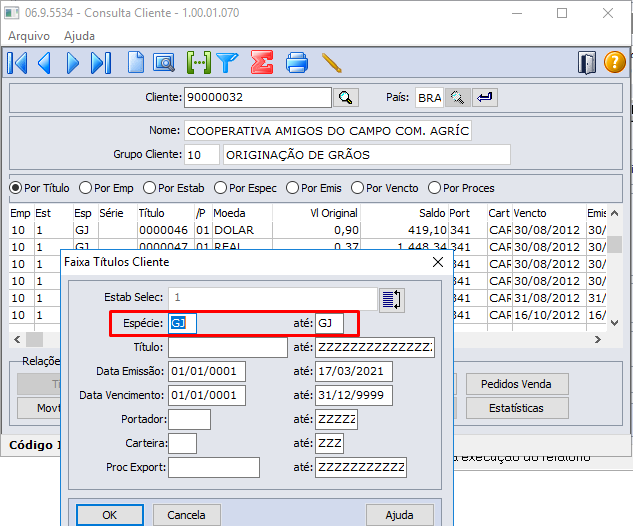The width and height of the screenshot is (633, 526).
Task: Open the search record magnifier toolbar icon
Action: 164,63
